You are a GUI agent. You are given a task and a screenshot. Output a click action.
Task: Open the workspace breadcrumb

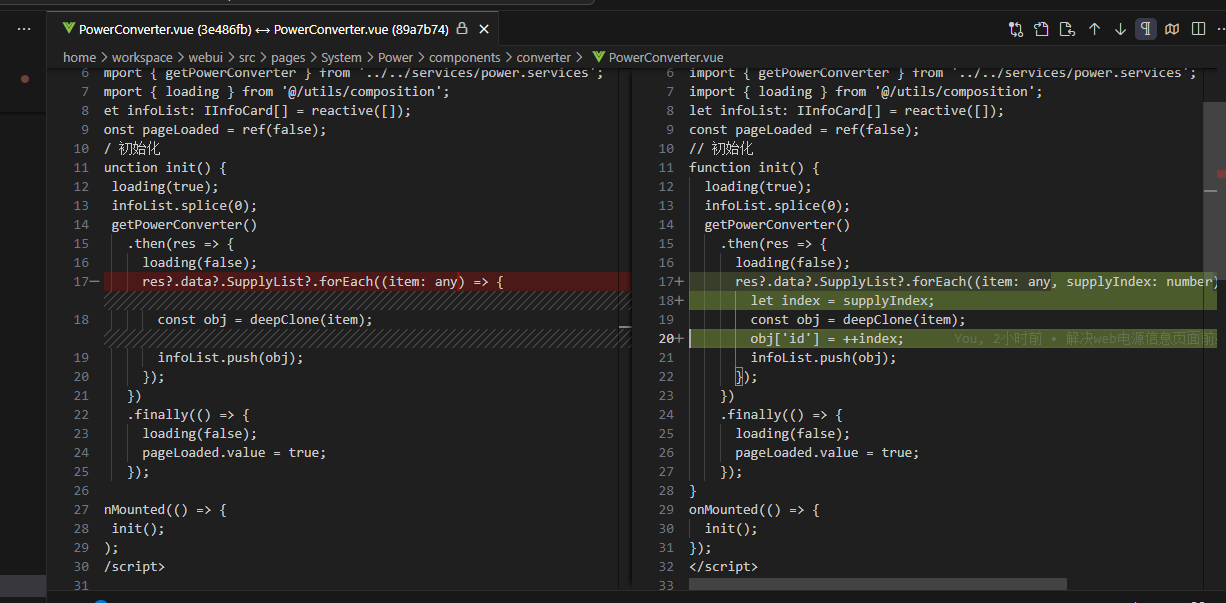(x=142, y=57)
